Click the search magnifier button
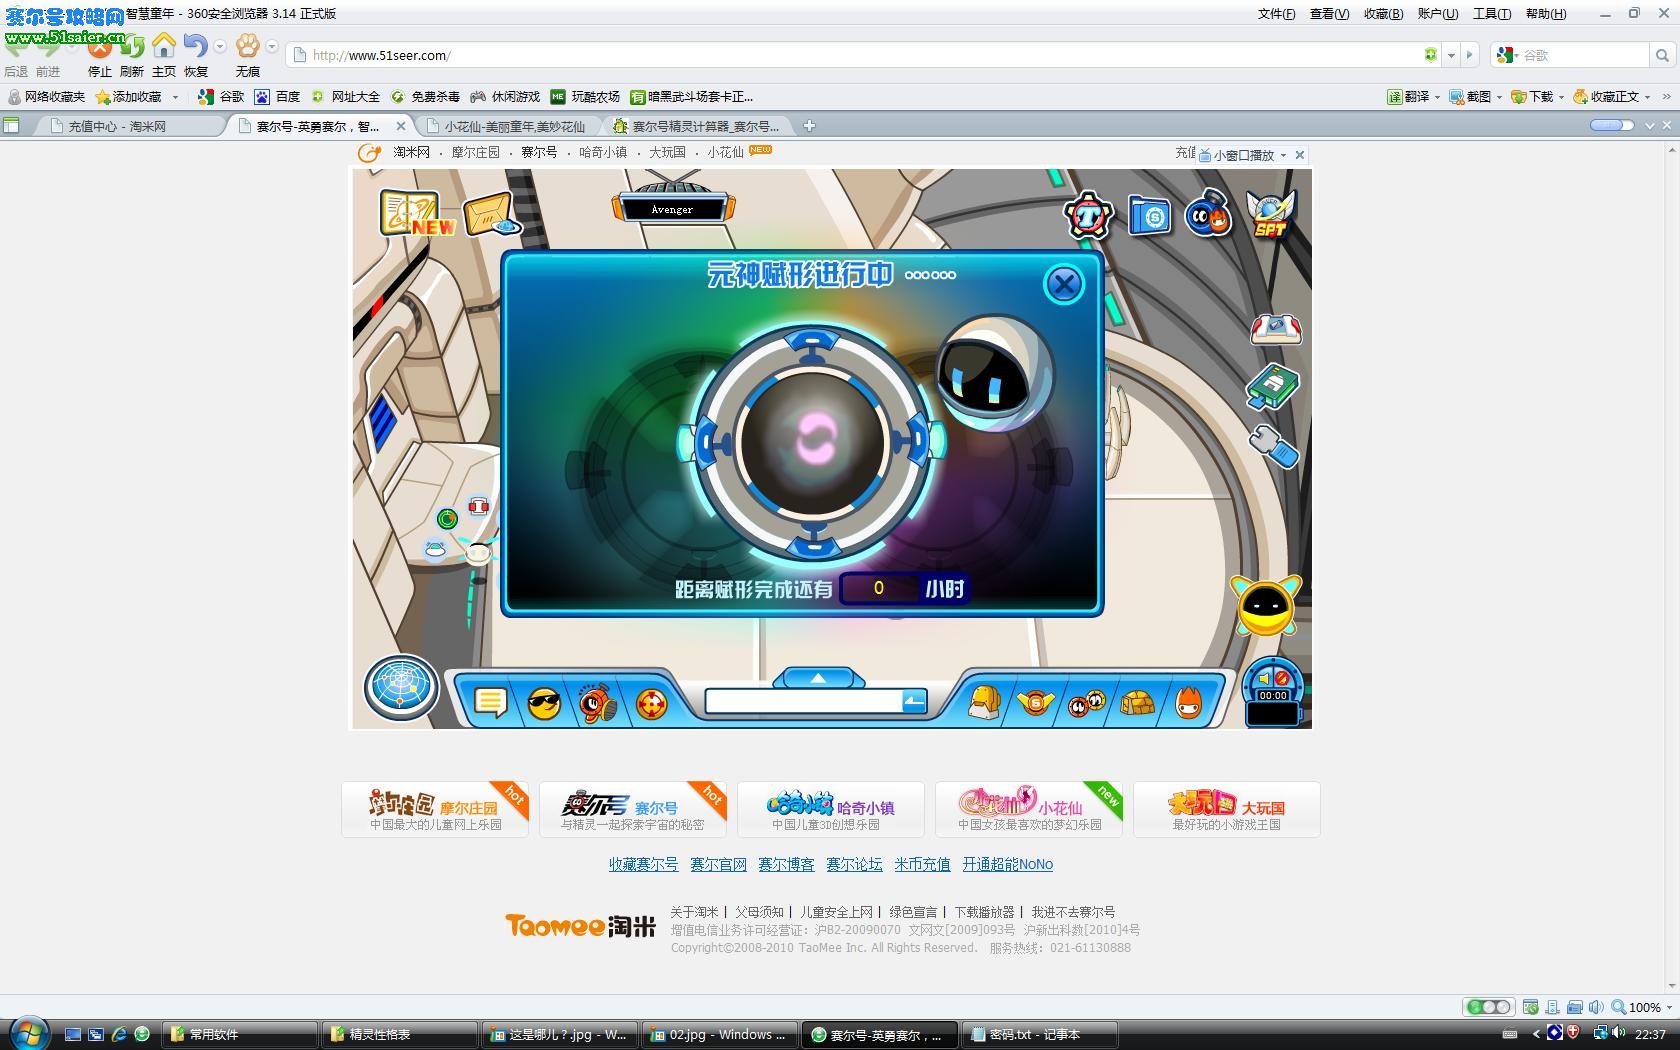 point(1662,55)
